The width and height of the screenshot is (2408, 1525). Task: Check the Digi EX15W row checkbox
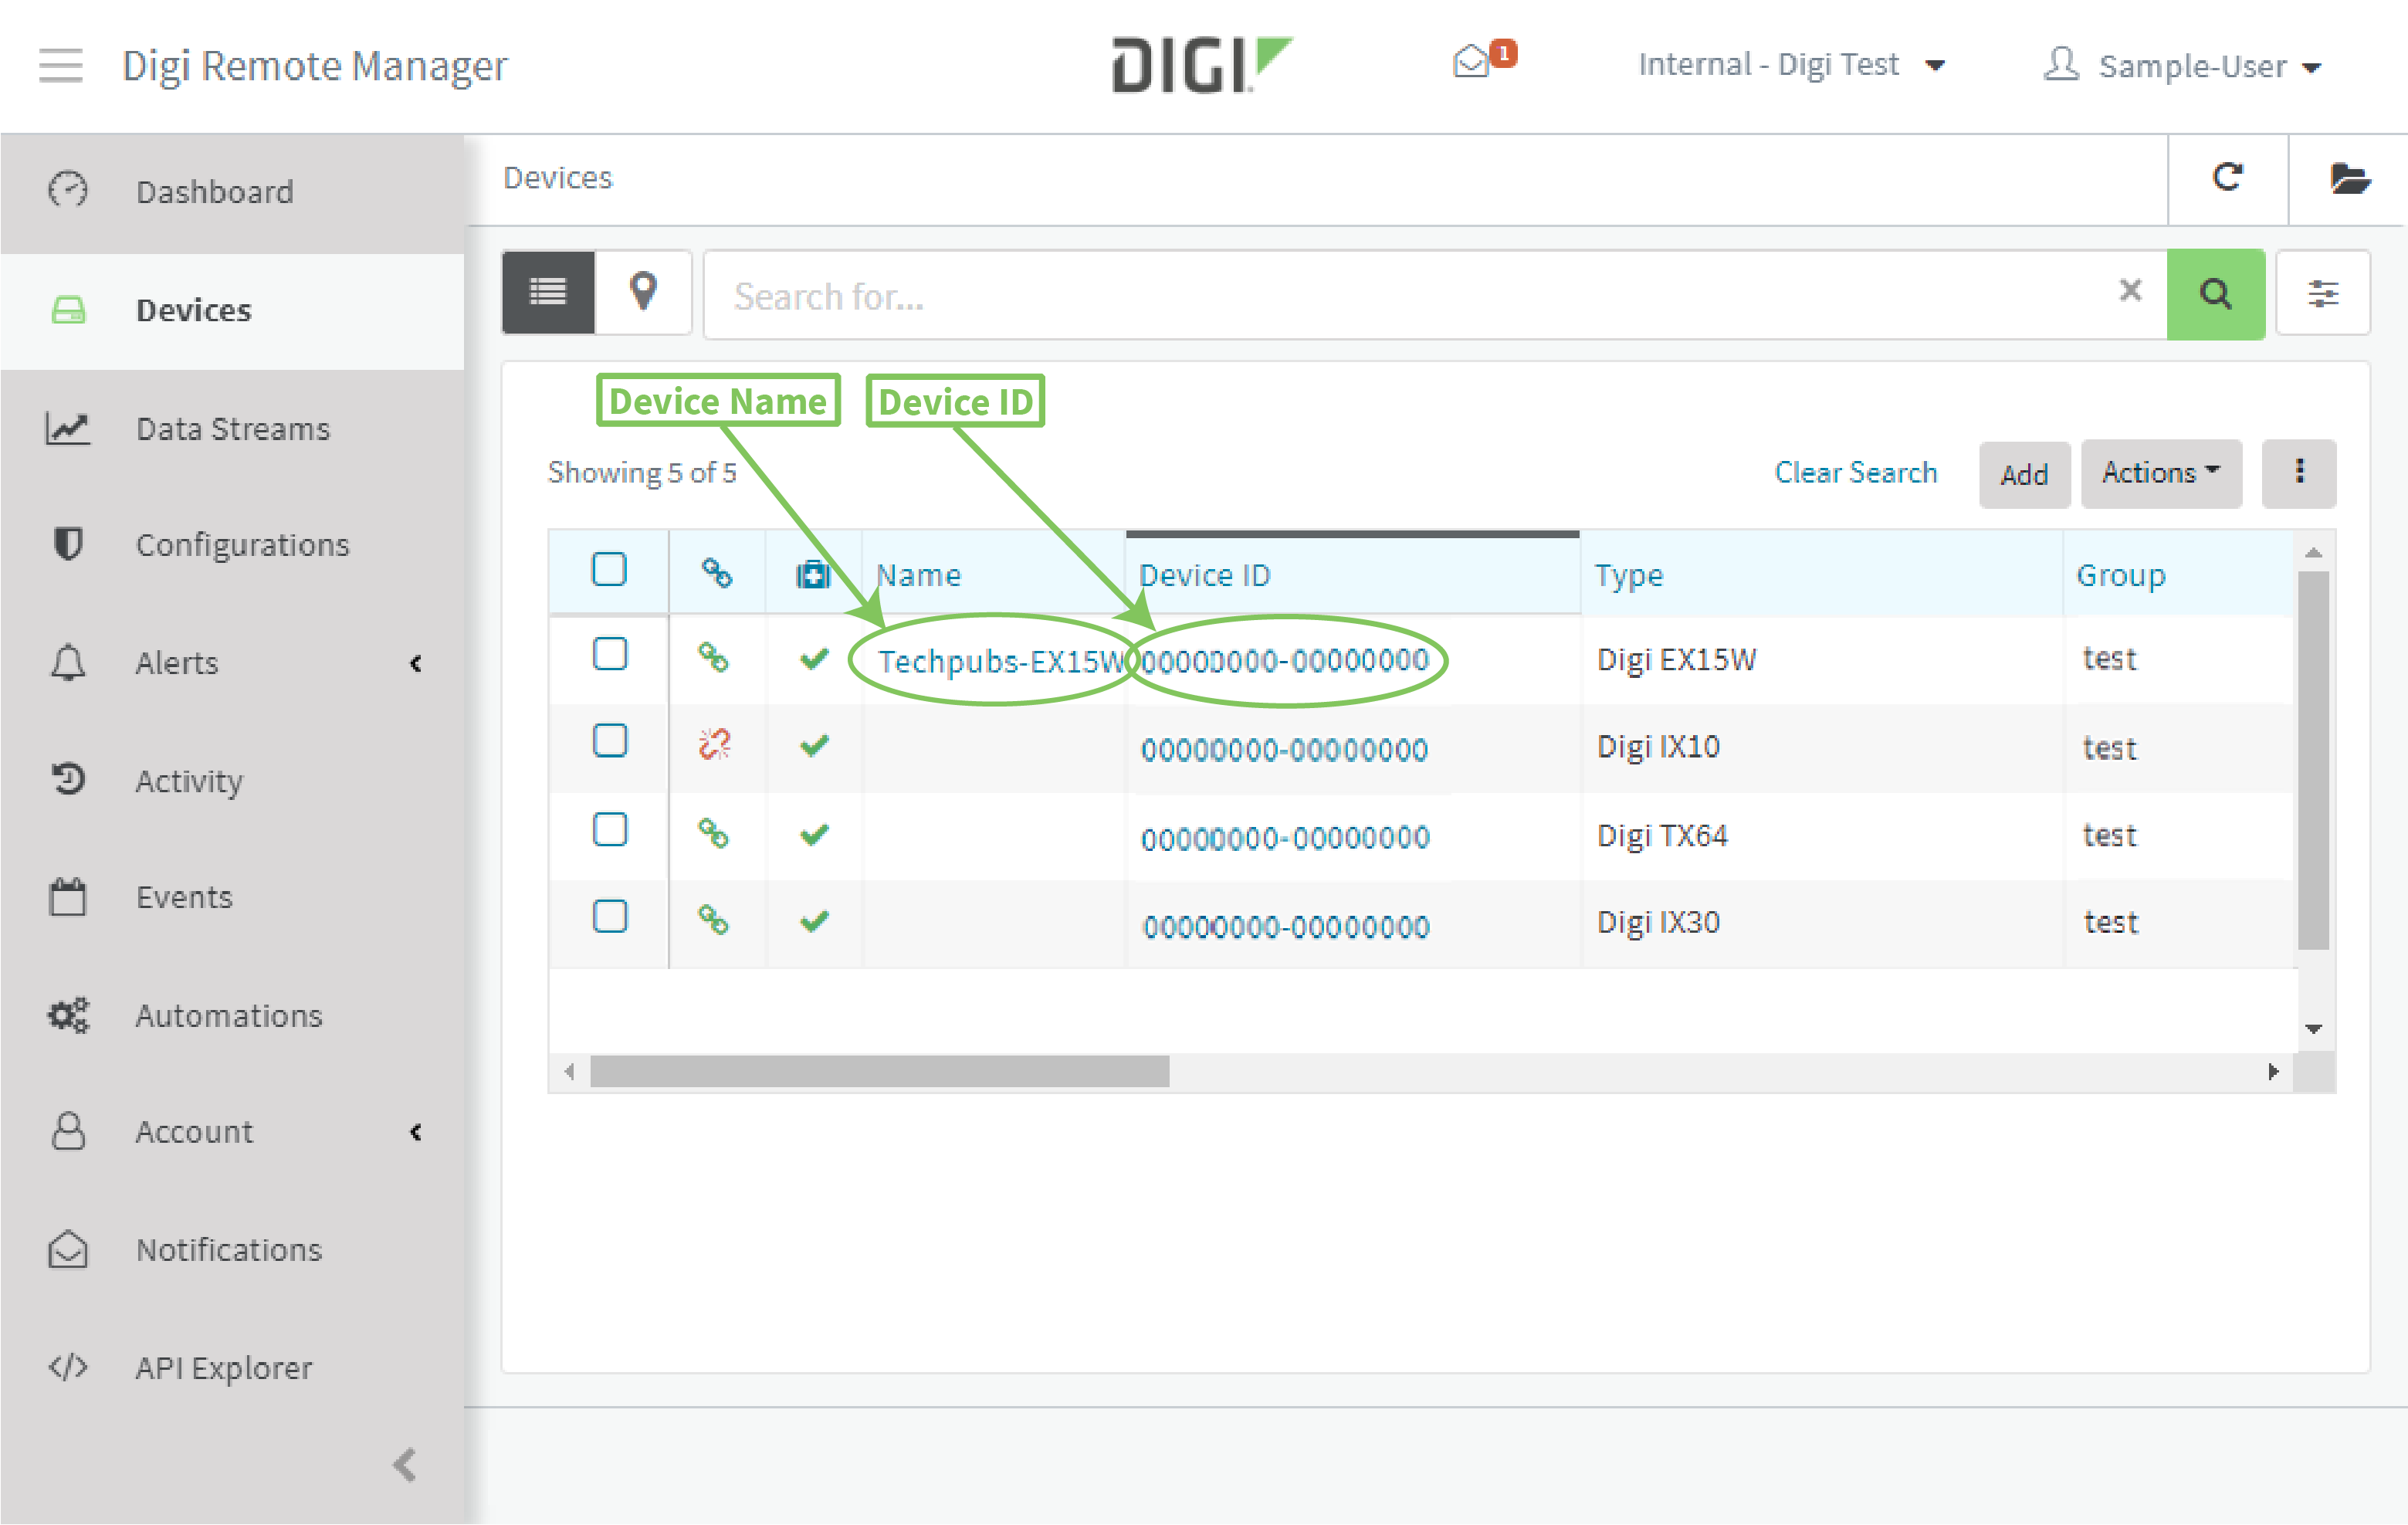click(x=610, y=654)
